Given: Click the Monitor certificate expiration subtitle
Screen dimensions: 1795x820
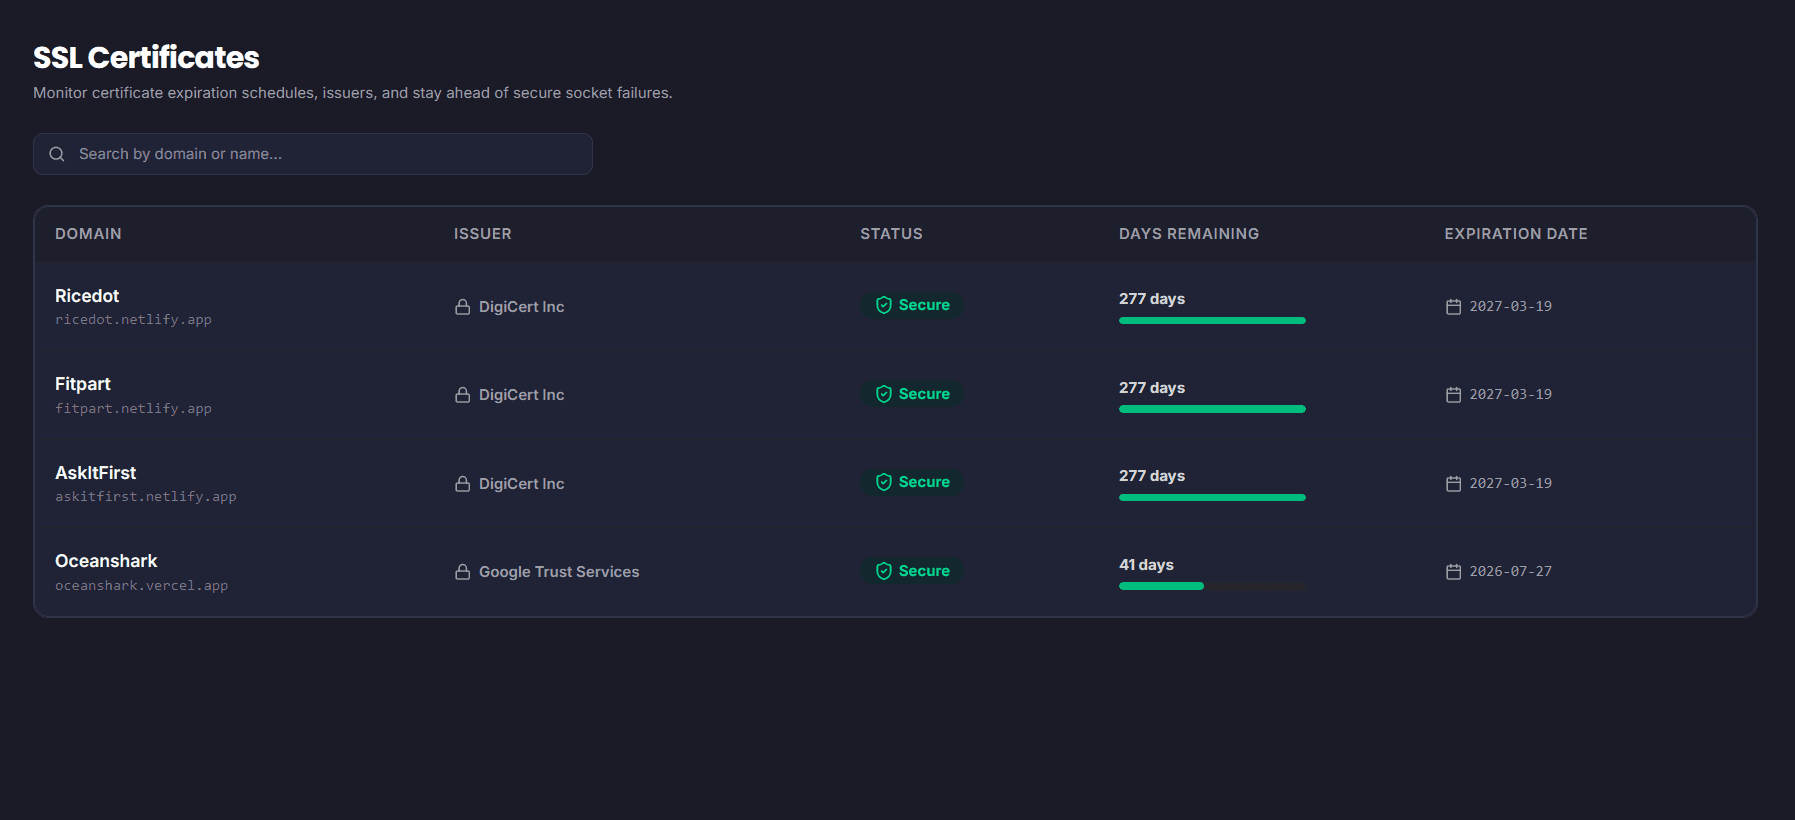Looking at the screenshot, I should point(353,93).
